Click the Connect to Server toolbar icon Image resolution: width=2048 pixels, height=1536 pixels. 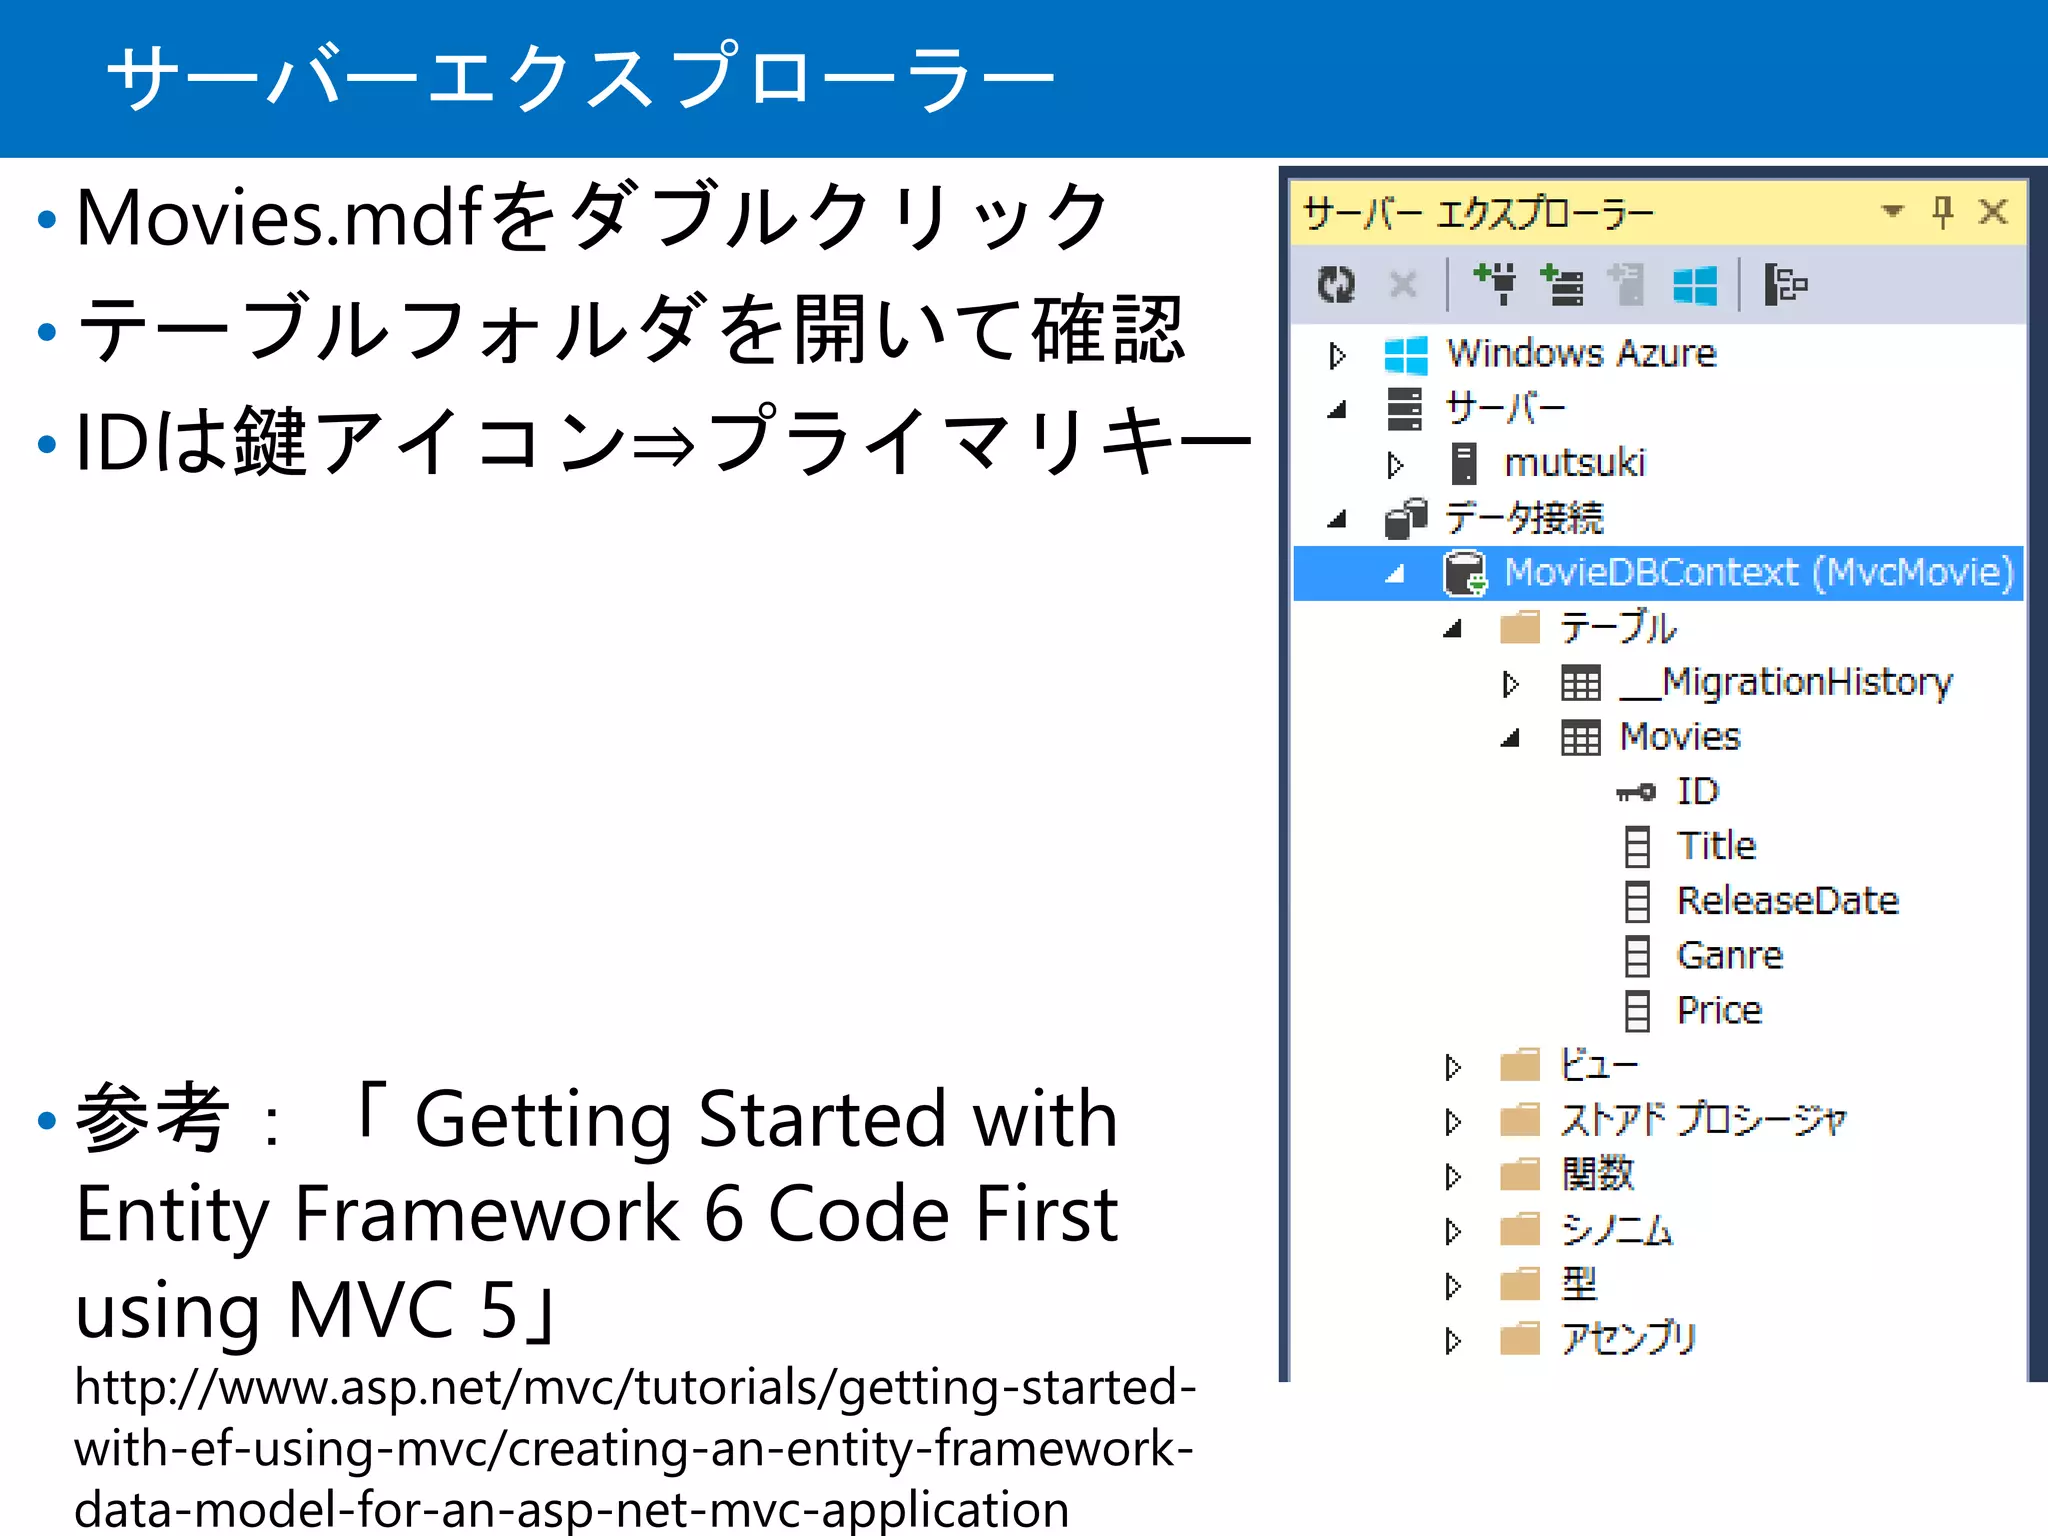coord(1562,285)
